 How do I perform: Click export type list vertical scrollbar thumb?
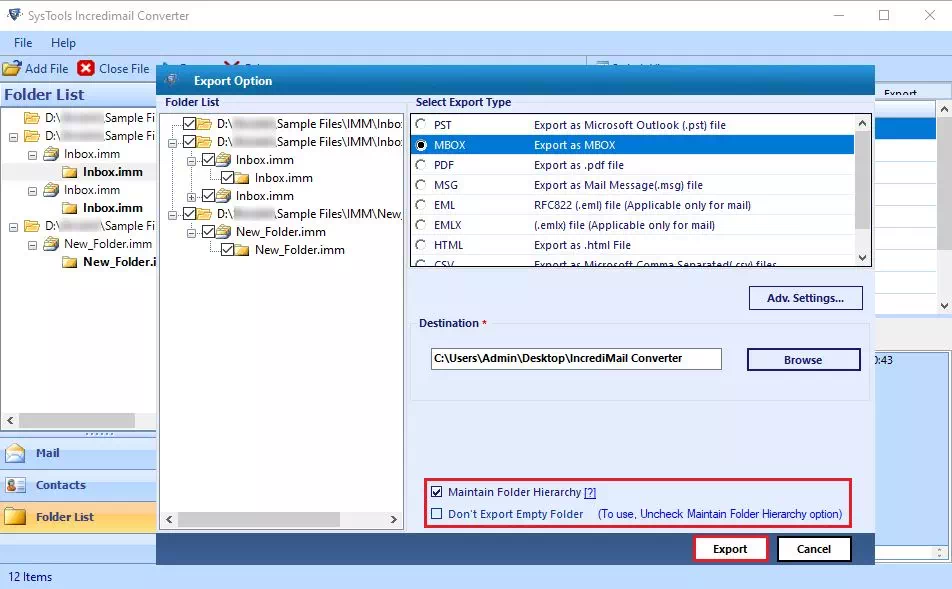[862, 180]
